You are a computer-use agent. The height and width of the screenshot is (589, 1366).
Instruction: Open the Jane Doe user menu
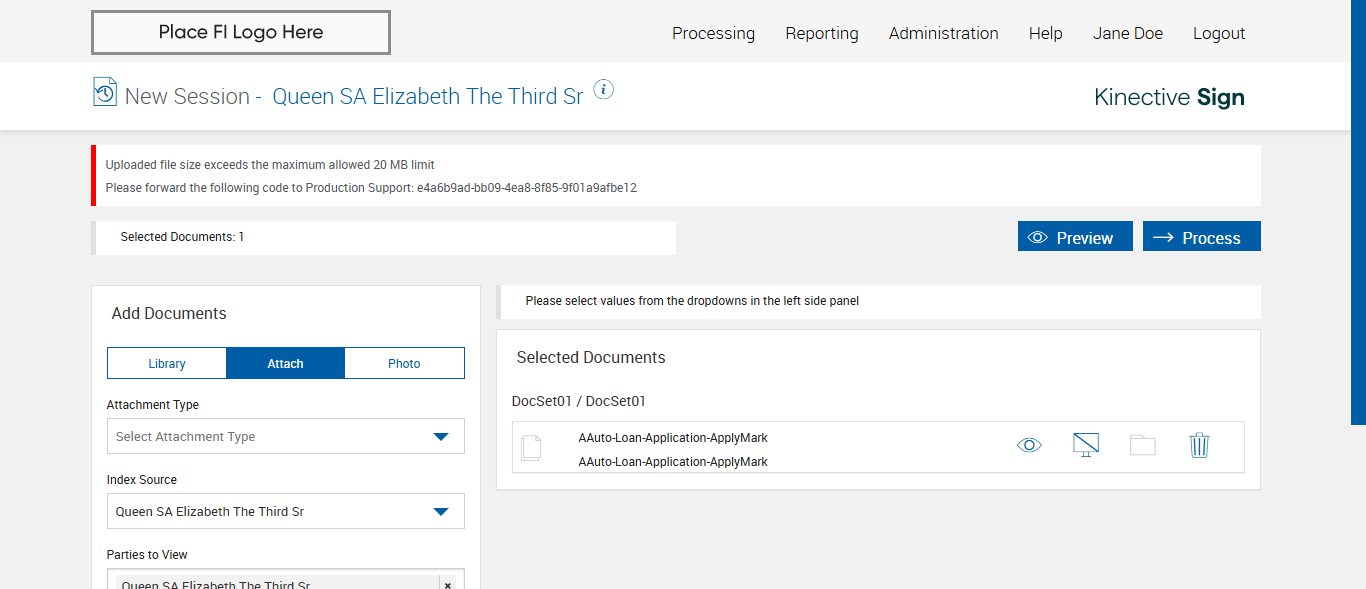click(1127, 33)
